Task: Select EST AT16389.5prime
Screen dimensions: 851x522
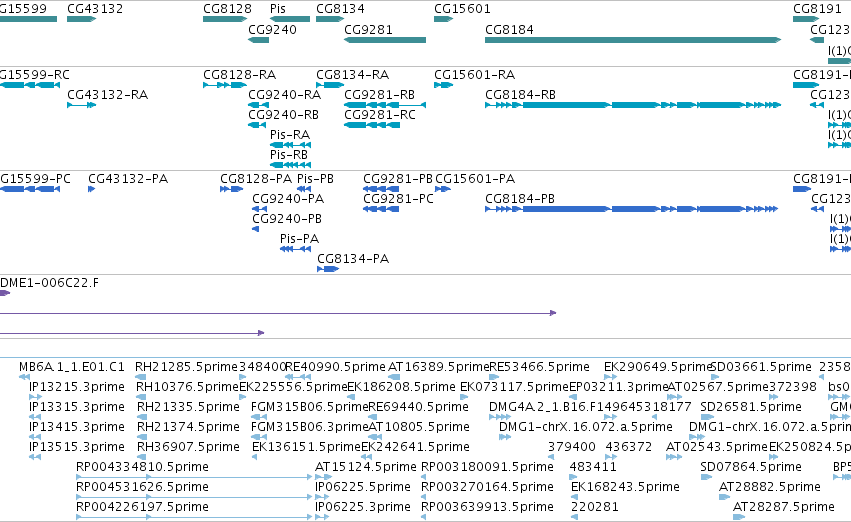Action: coord(439,367)
